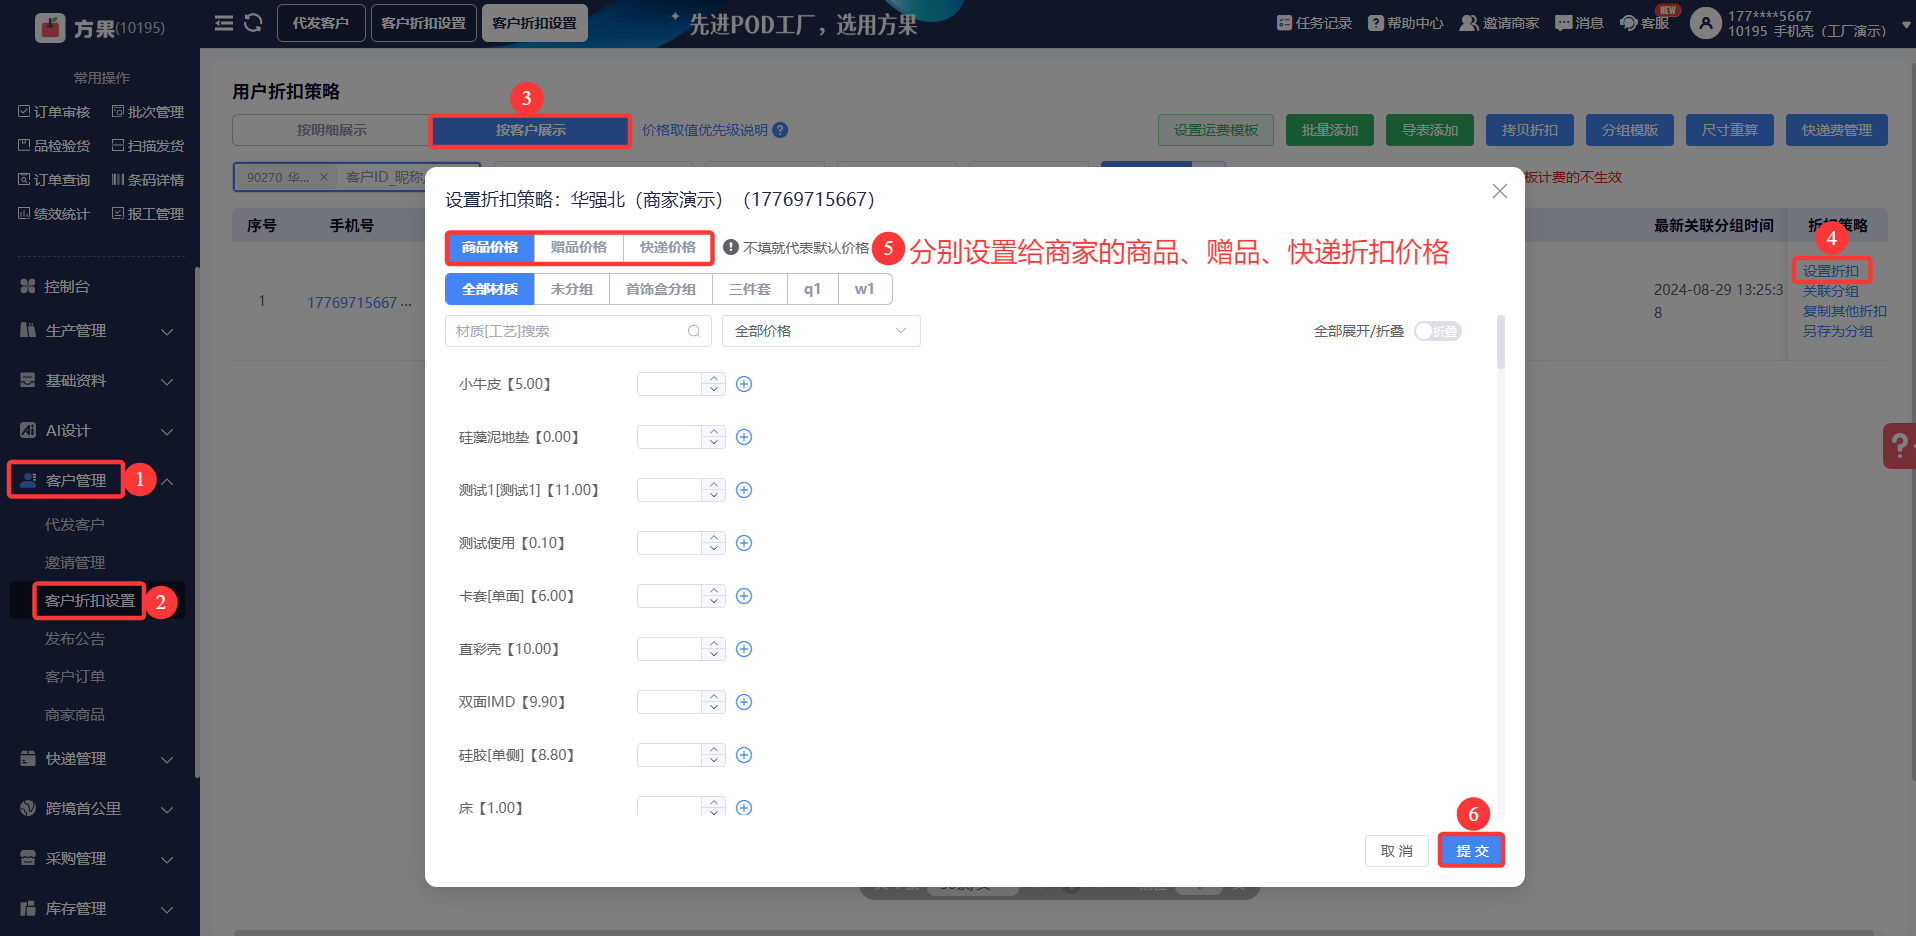Click the refresh page icon in header
The height and width of the screenshot is (936, 1916).
coord(253,23)
